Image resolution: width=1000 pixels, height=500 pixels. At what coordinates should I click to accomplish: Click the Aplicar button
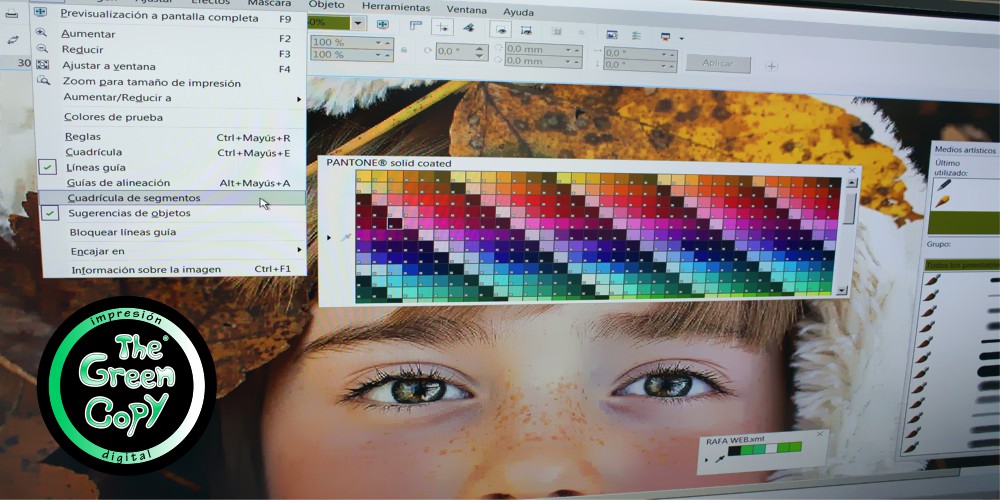(x=717, y=63)
